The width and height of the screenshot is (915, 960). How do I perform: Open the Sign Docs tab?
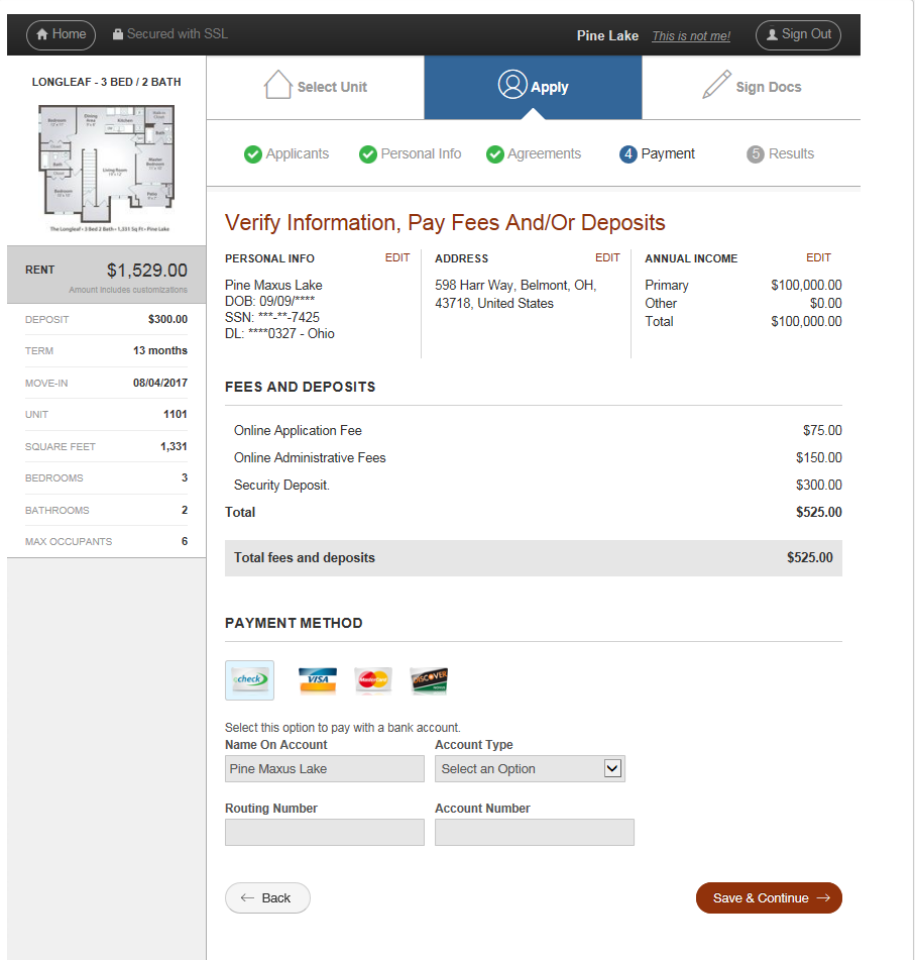click(751, 87)
